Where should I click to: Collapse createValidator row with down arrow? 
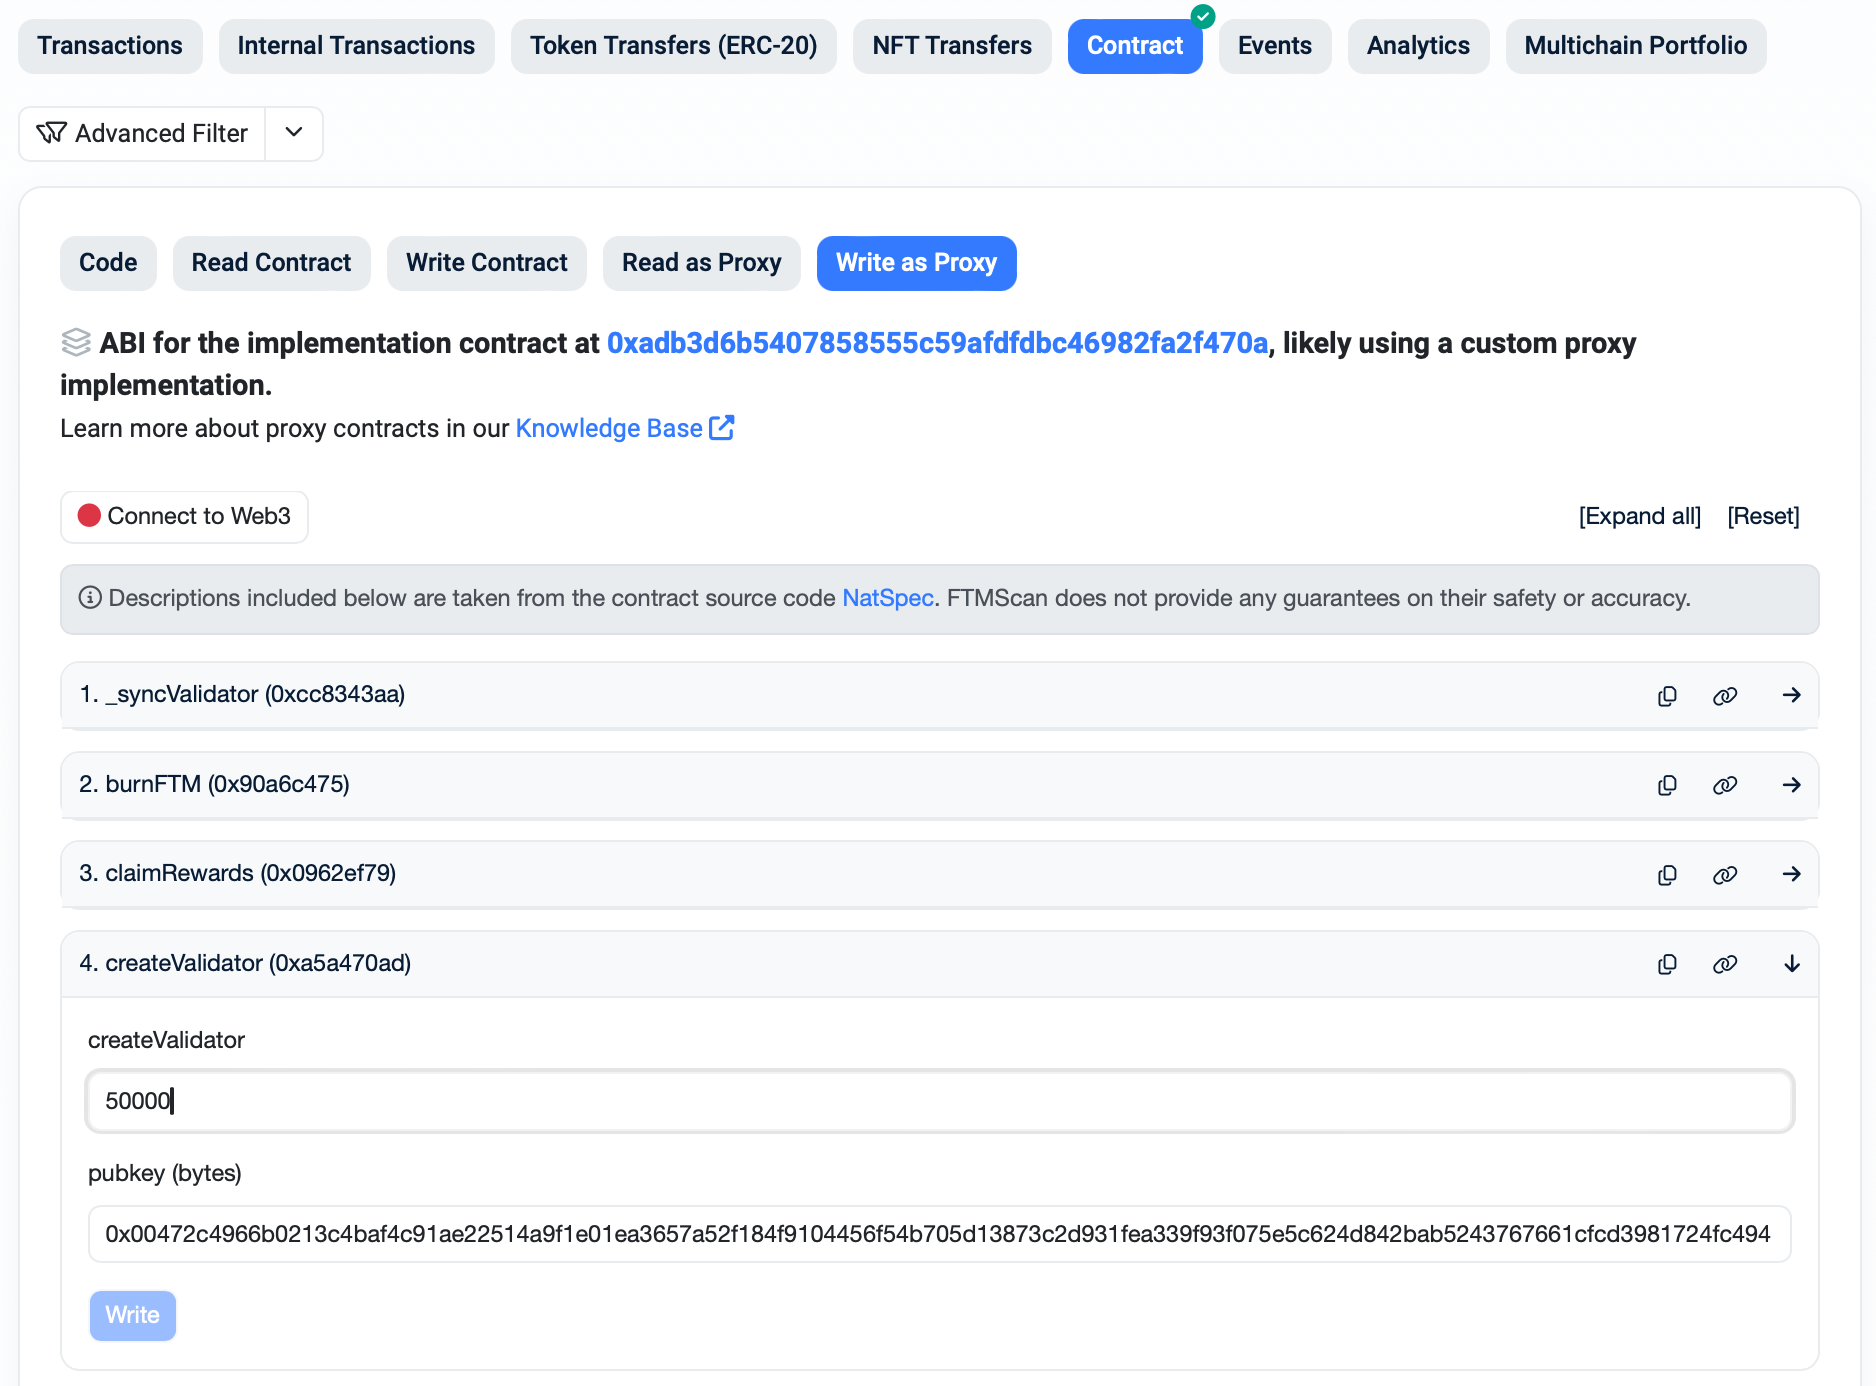(1792, 964)
